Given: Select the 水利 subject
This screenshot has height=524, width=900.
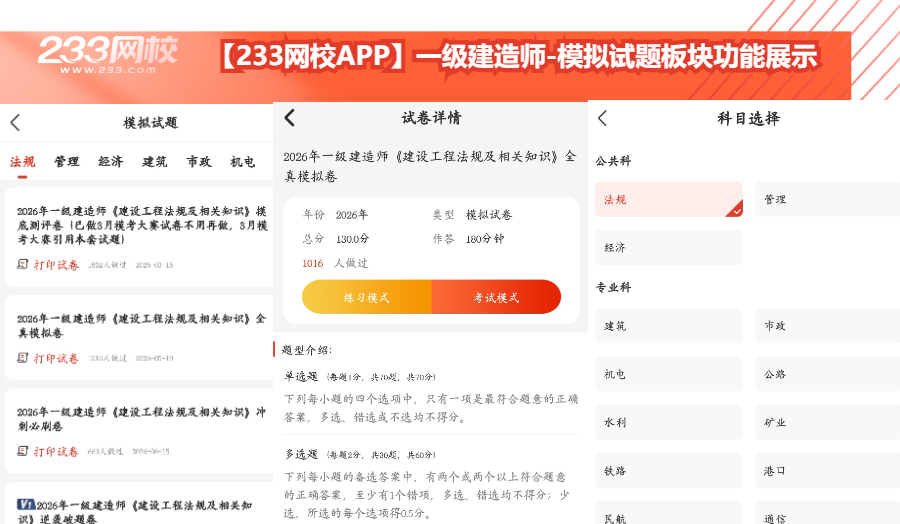Looking at the screenshot, I should coord(669,422).
